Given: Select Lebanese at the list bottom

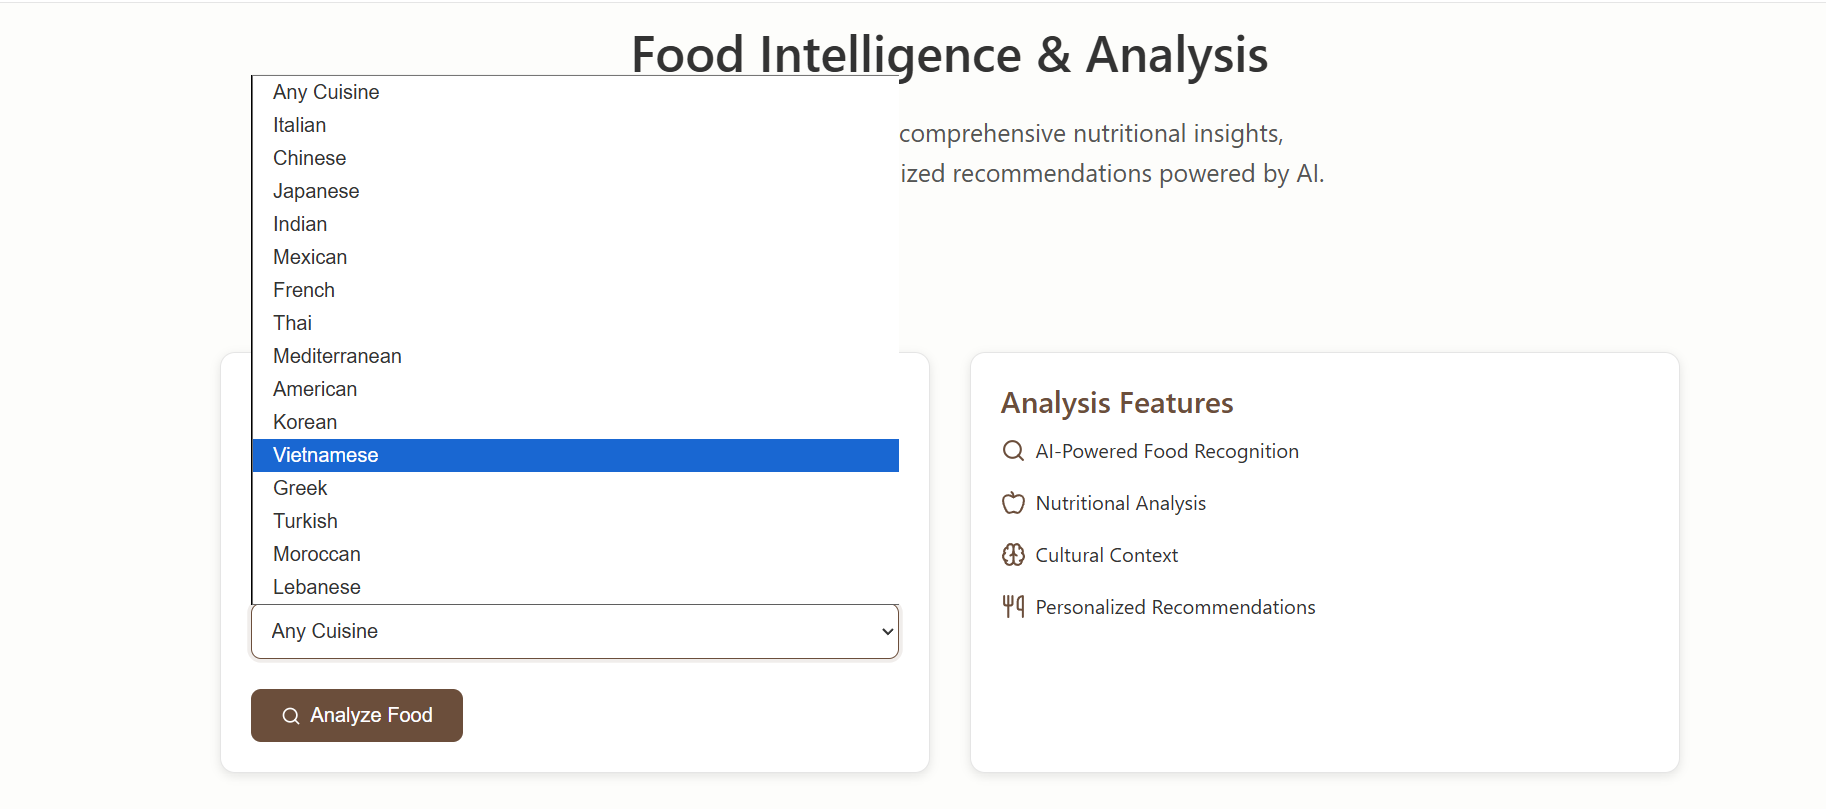Looking at the screenshot, I should 317,587.
